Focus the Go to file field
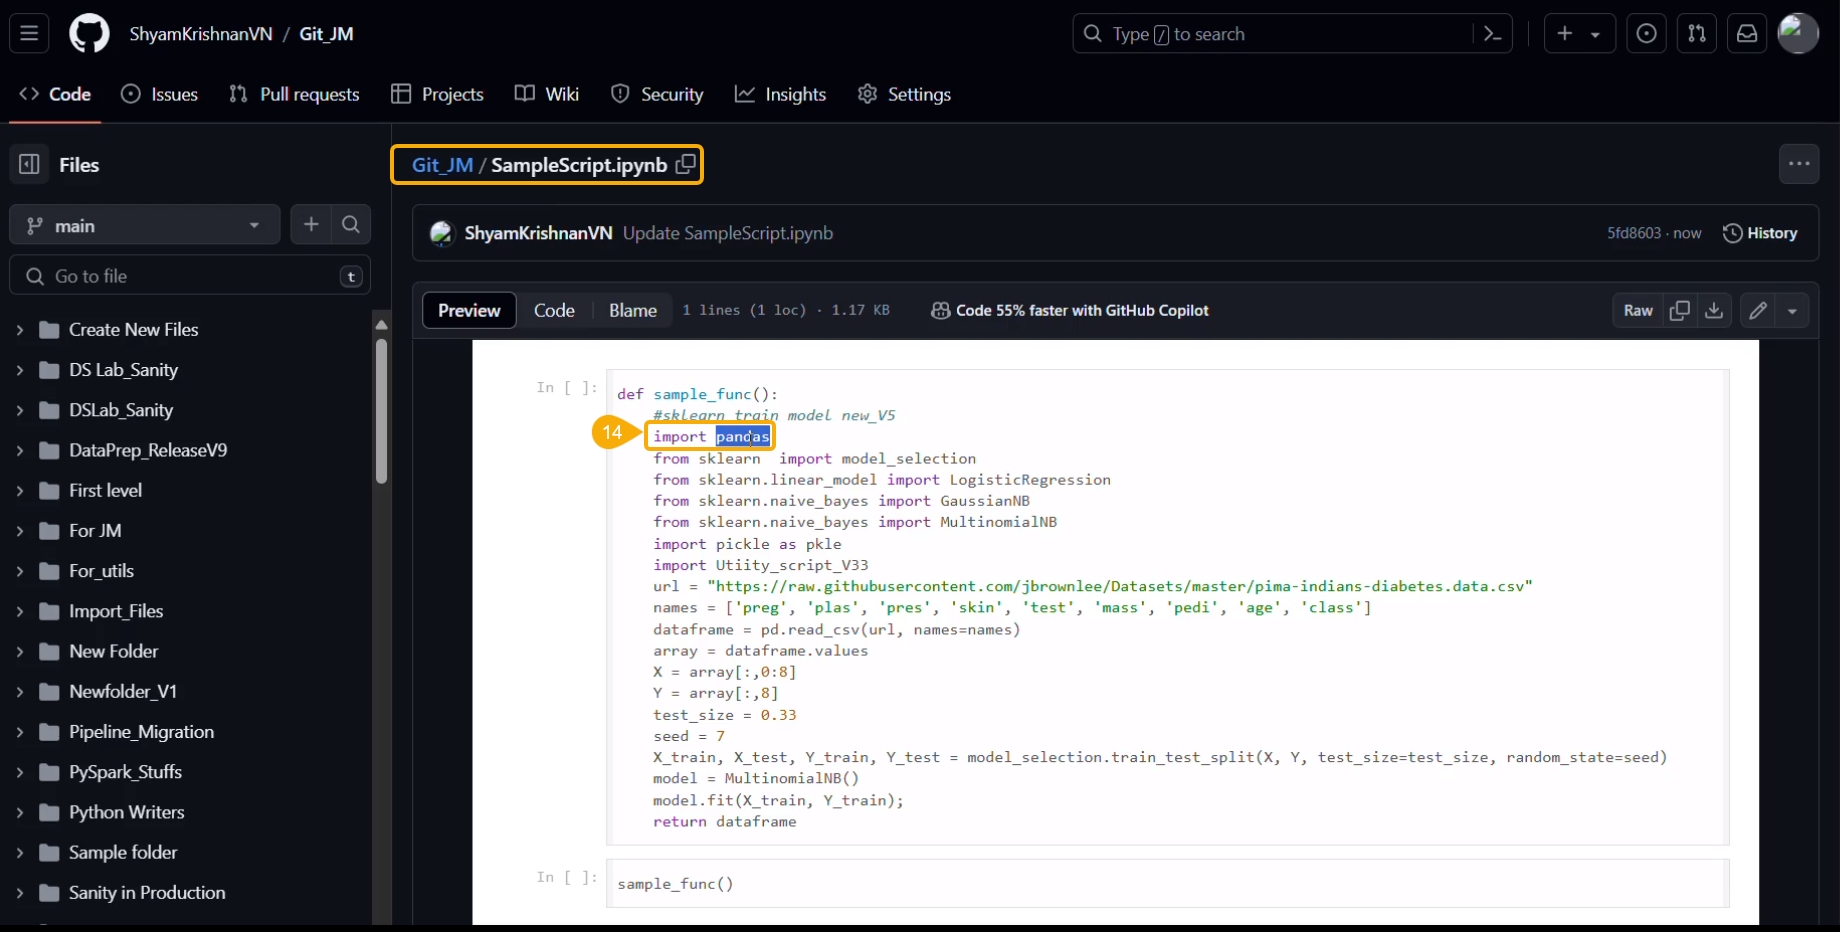The image size is (1840, 932). (190, 276)
